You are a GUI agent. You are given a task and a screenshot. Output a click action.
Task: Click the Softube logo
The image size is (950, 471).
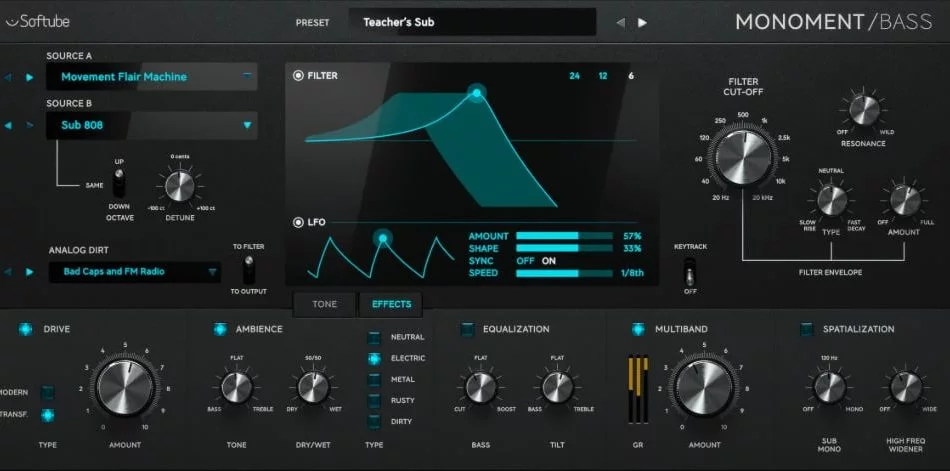(38, 22)
